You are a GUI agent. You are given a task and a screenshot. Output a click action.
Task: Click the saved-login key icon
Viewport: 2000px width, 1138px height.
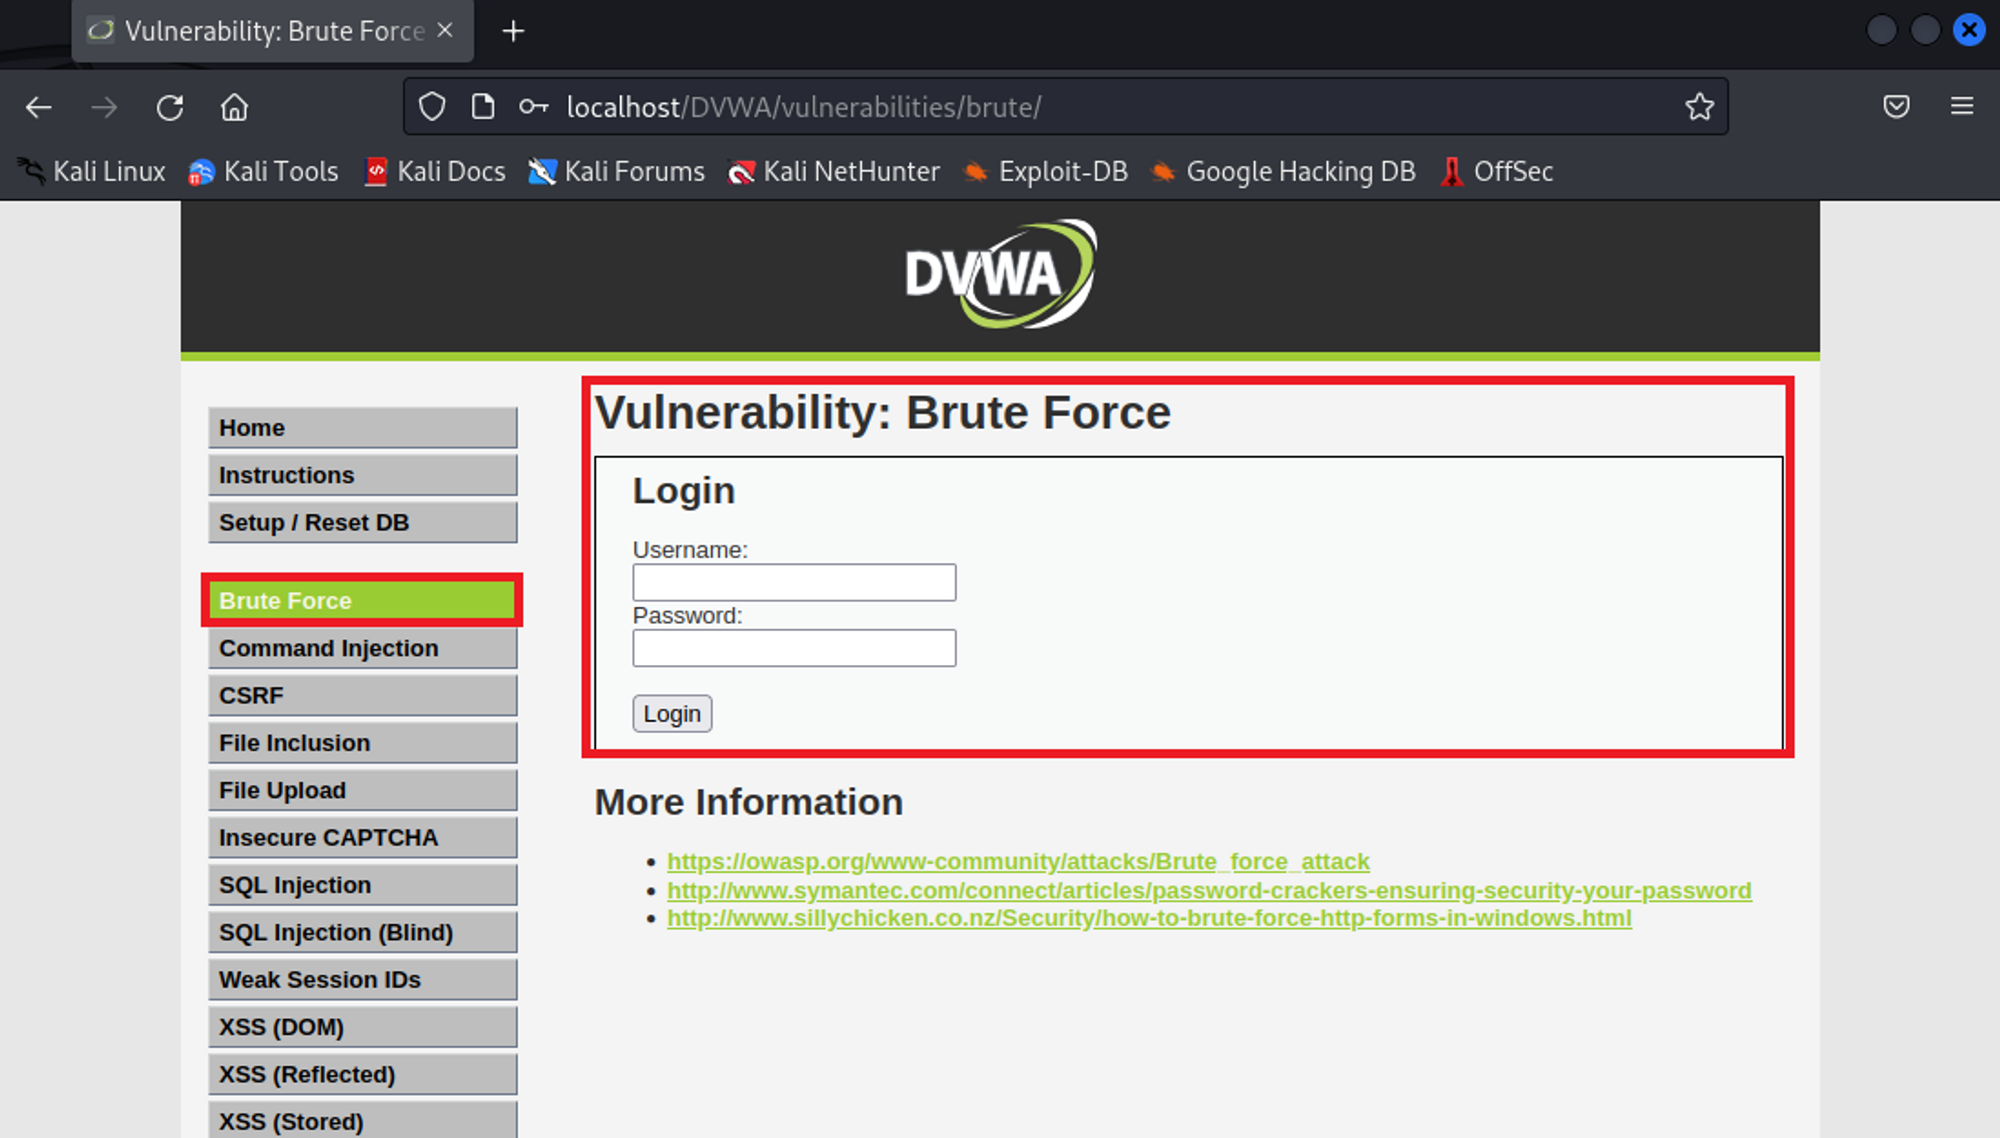pyautogui.click(x=533, y=107)
